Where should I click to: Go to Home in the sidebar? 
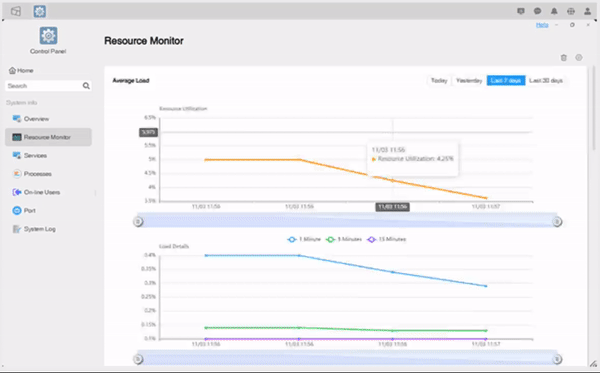(21, 70)
